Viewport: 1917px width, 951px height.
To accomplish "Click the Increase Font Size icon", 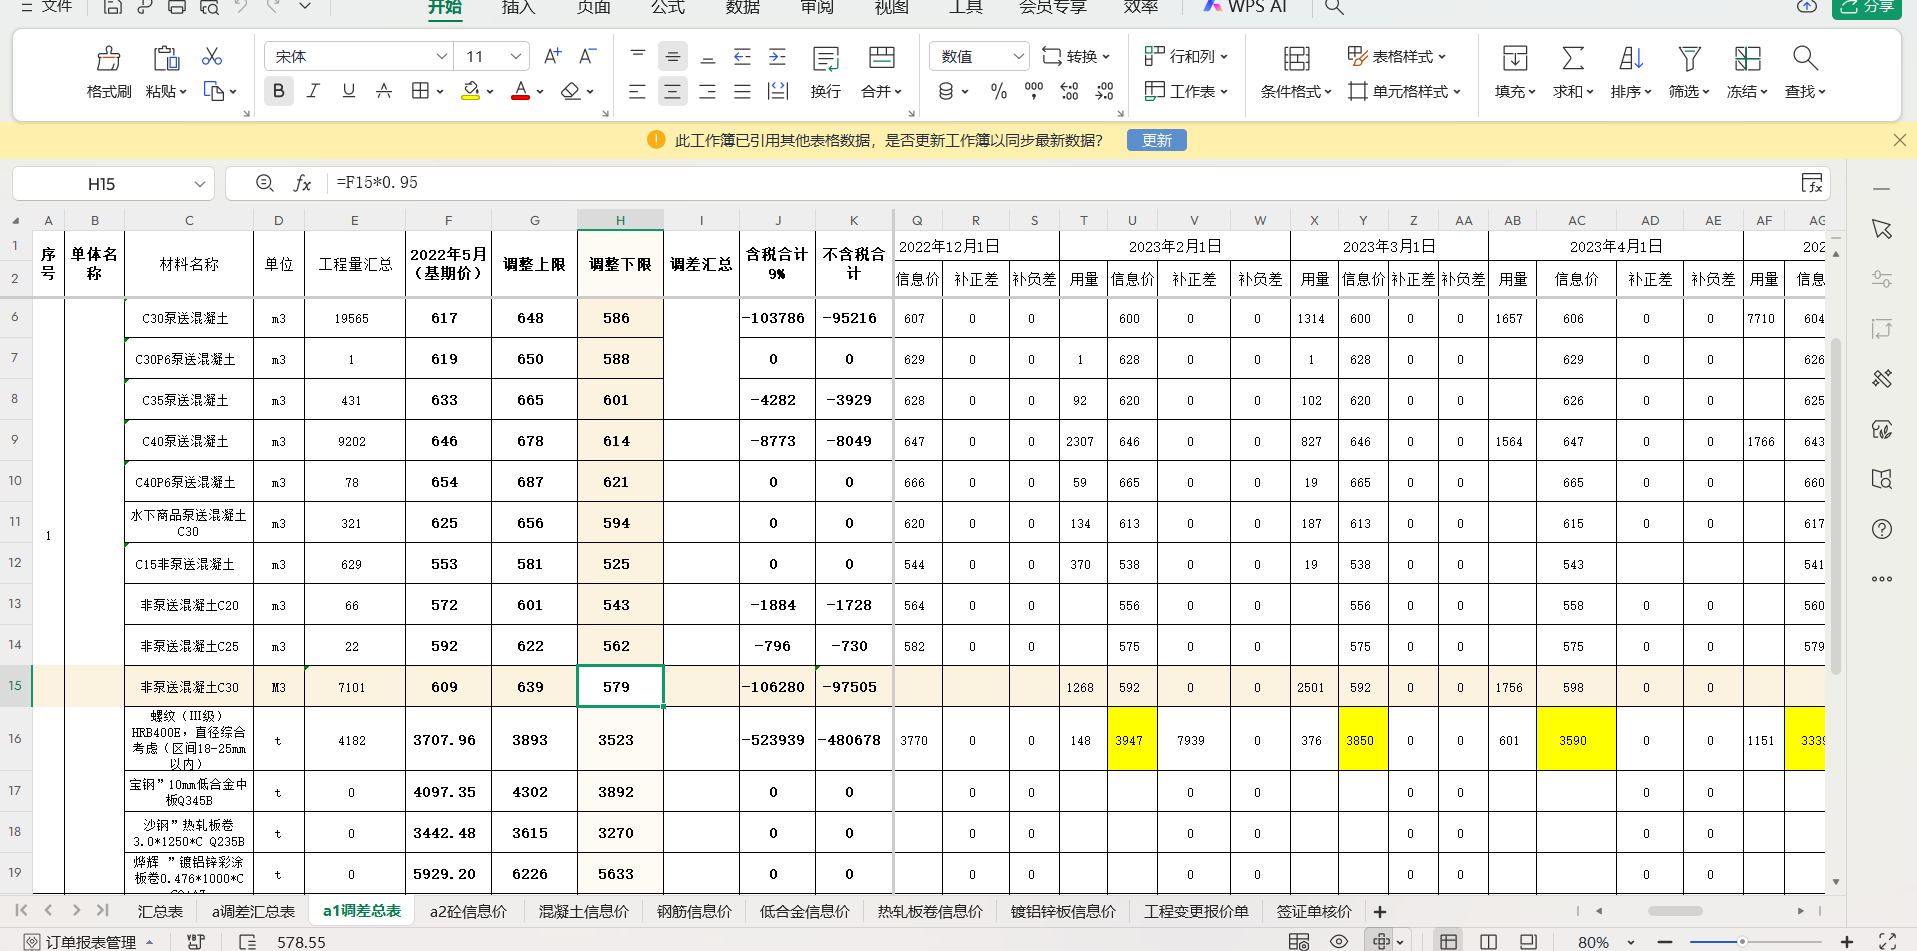I will click(x=552, y=55).
